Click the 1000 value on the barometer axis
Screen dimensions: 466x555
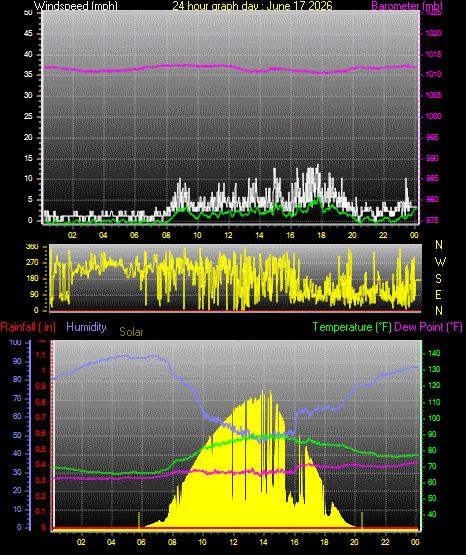[x=433, y=116]
